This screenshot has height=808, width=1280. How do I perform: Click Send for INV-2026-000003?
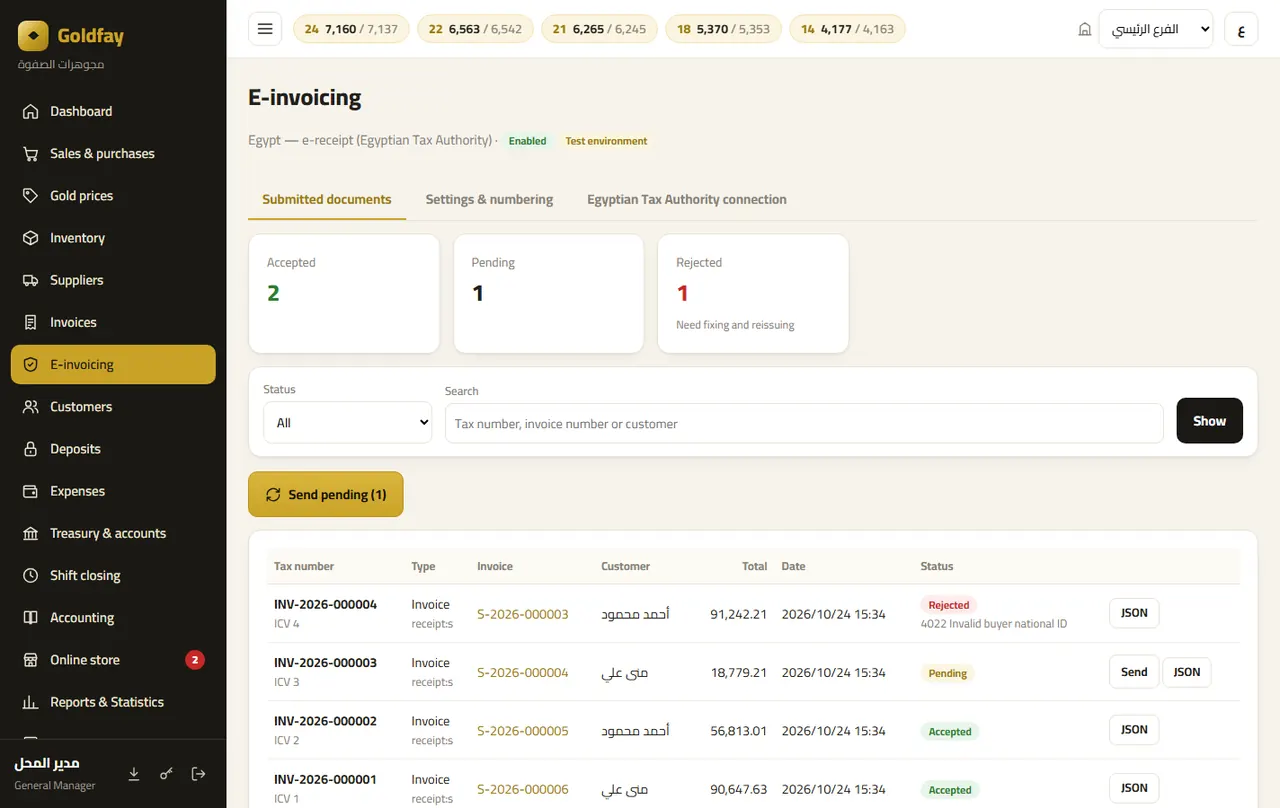coord(1134,672)
